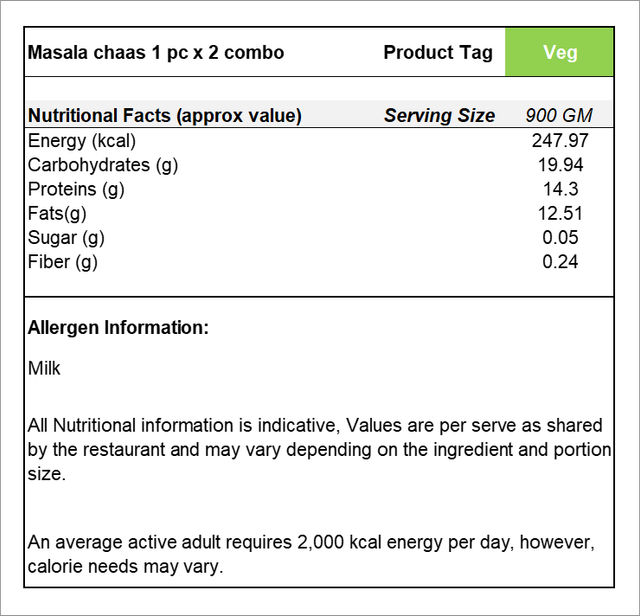The image size is (640, 616).
Task: Click the Product Tag label
Action: 438,53
